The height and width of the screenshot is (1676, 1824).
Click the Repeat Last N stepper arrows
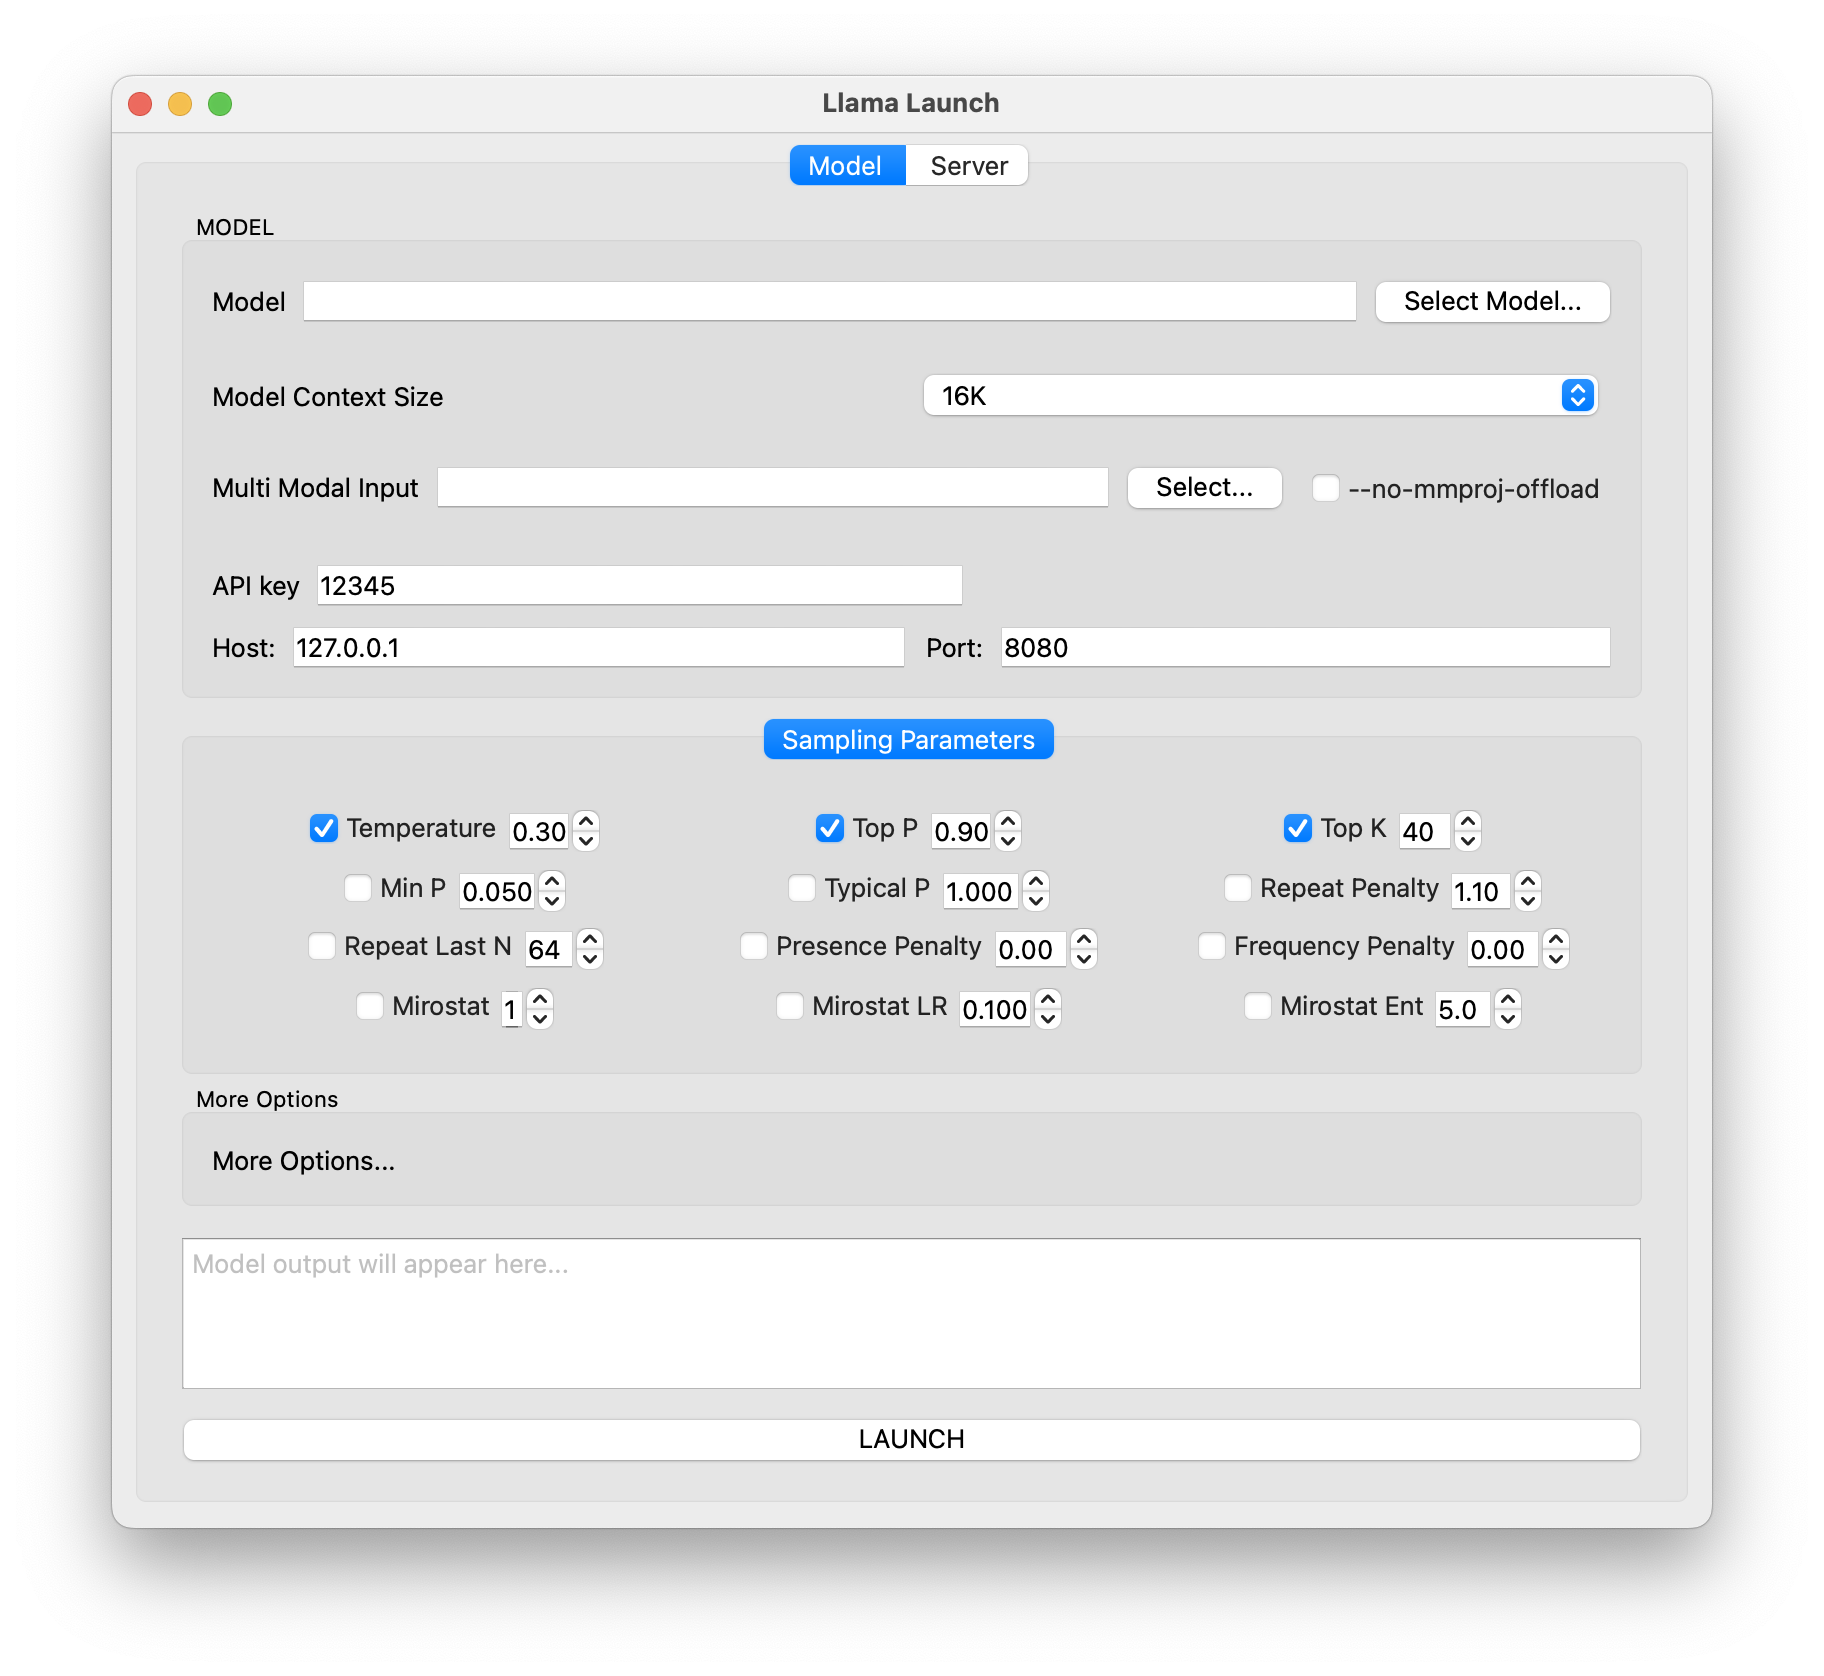[x=591, y=948]
